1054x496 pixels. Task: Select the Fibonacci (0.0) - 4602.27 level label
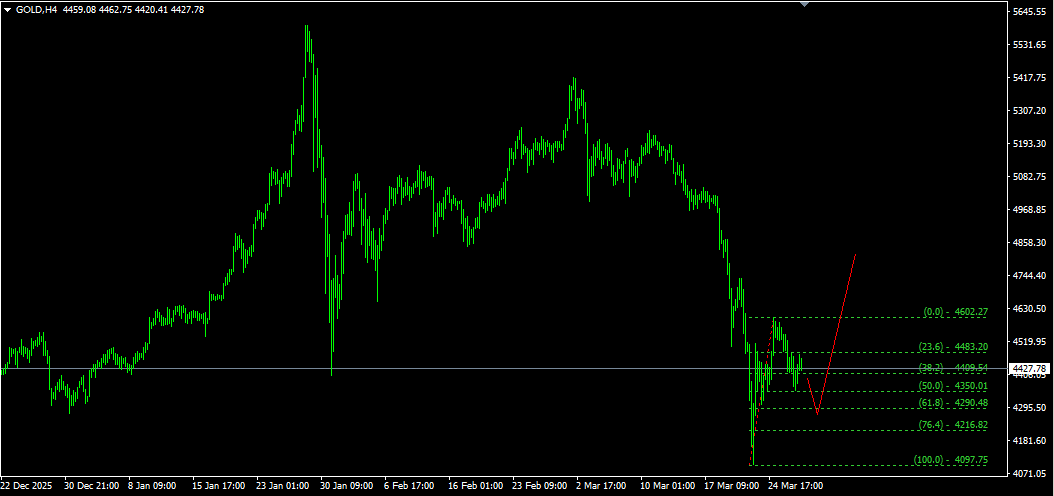(x=955, y=312)
